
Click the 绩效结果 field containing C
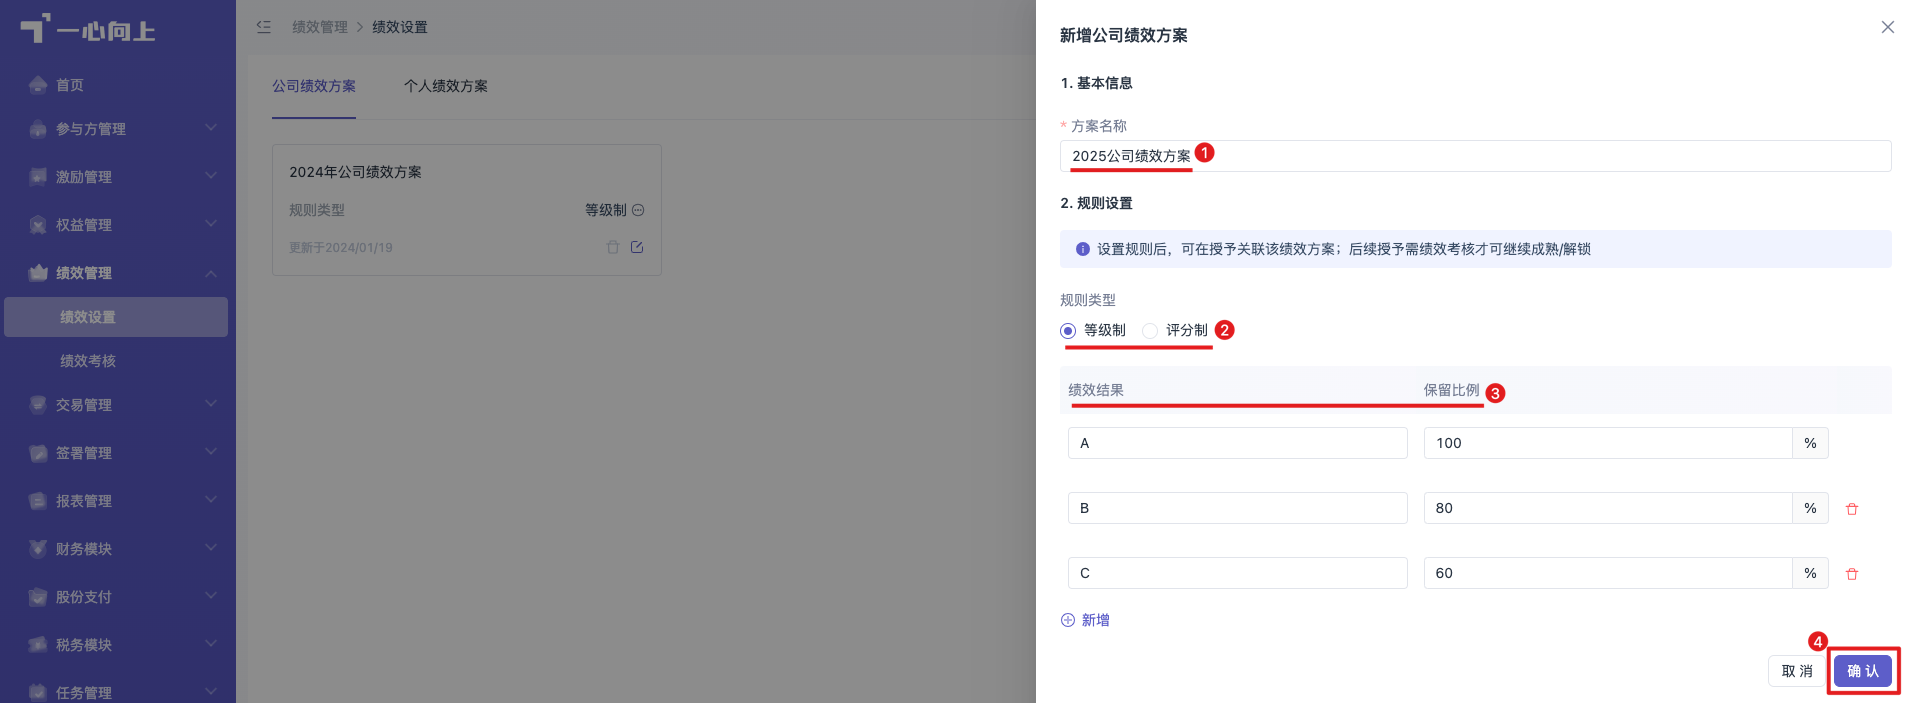[1238, 573]
